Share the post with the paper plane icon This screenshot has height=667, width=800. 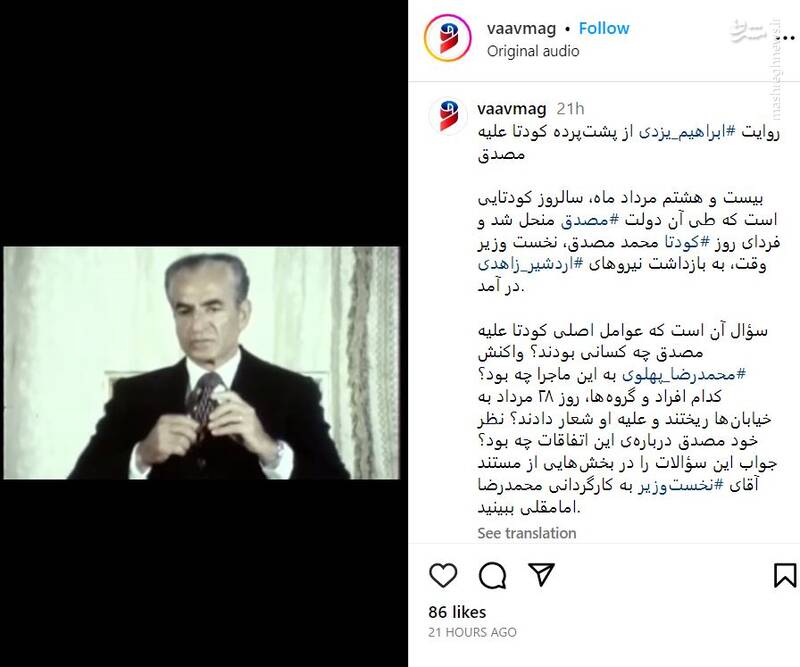(541, 575)
